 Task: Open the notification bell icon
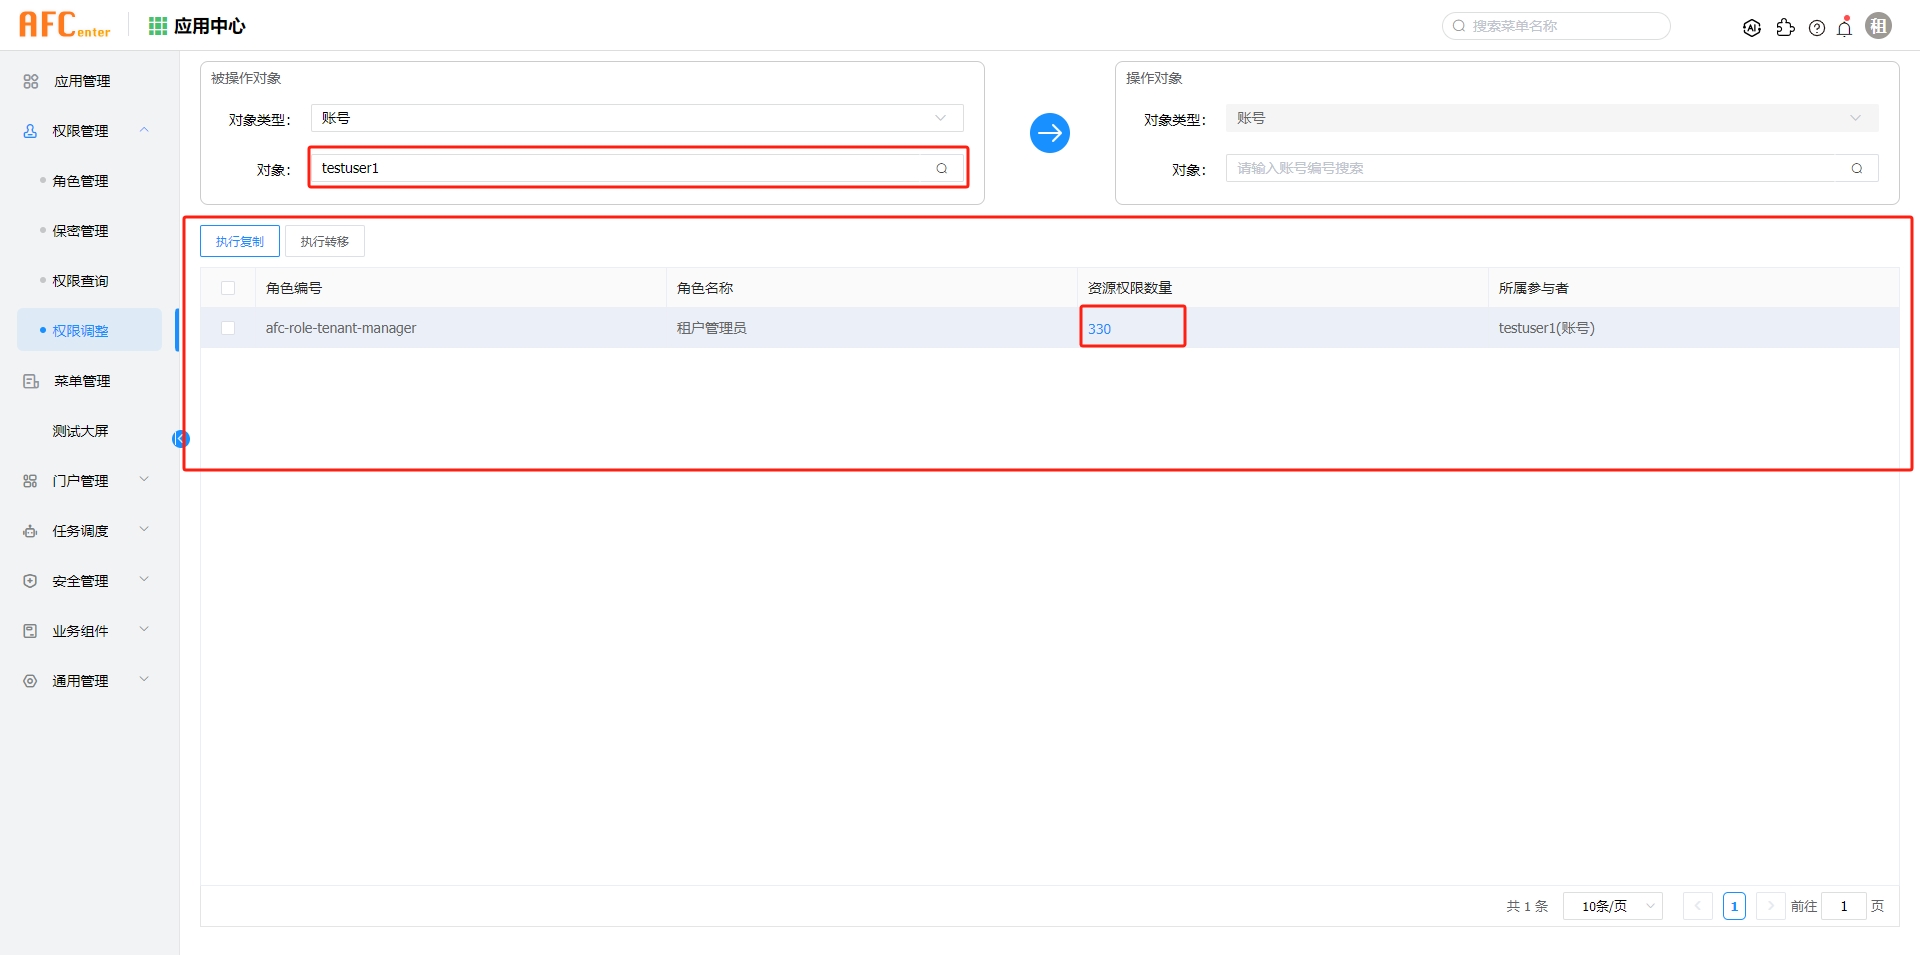(x=1844, y=27)
